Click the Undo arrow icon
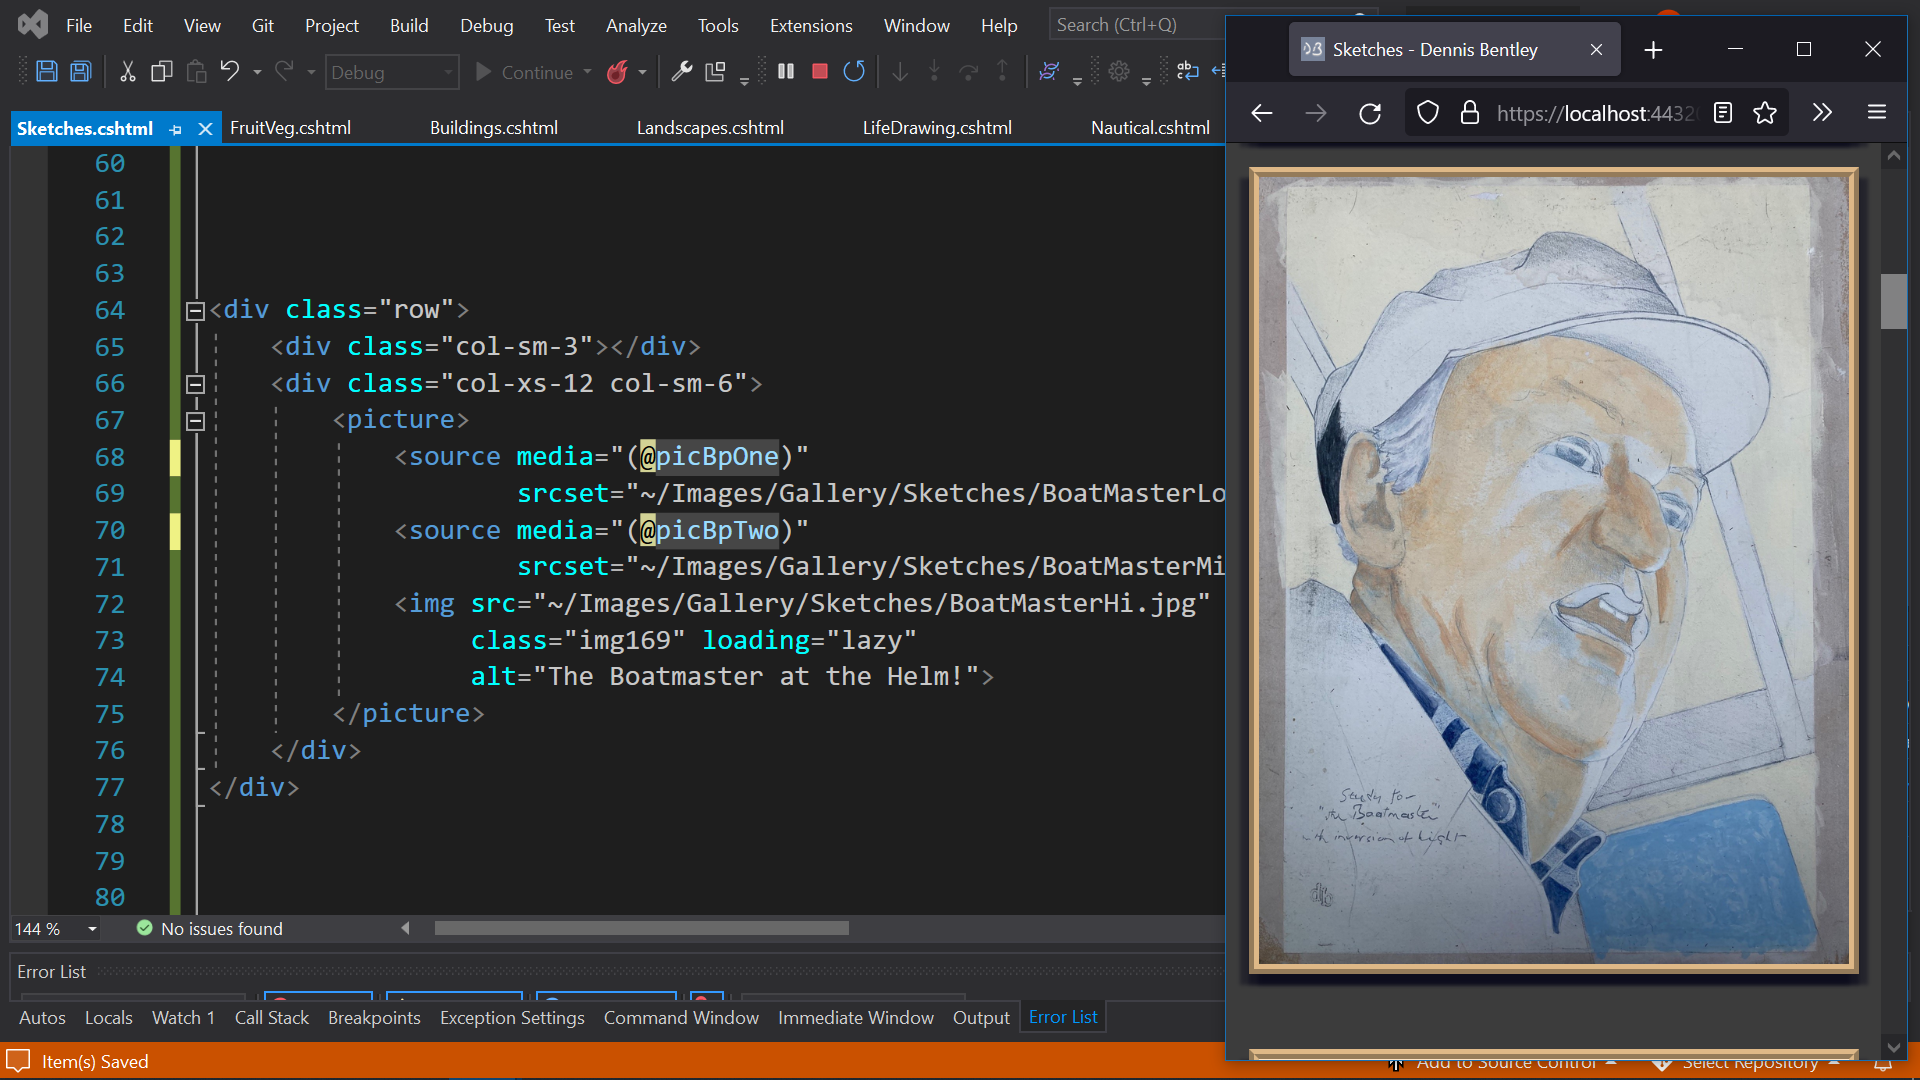 (x=230, y=72)
